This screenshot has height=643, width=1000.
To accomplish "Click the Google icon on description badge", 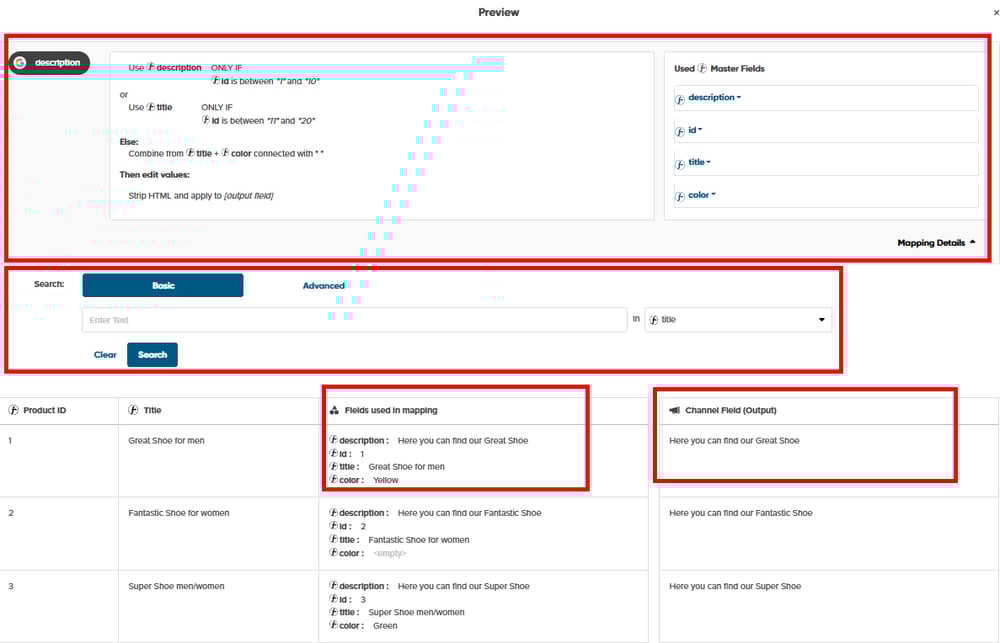I will pyautogui.click(x=20, y=63).
